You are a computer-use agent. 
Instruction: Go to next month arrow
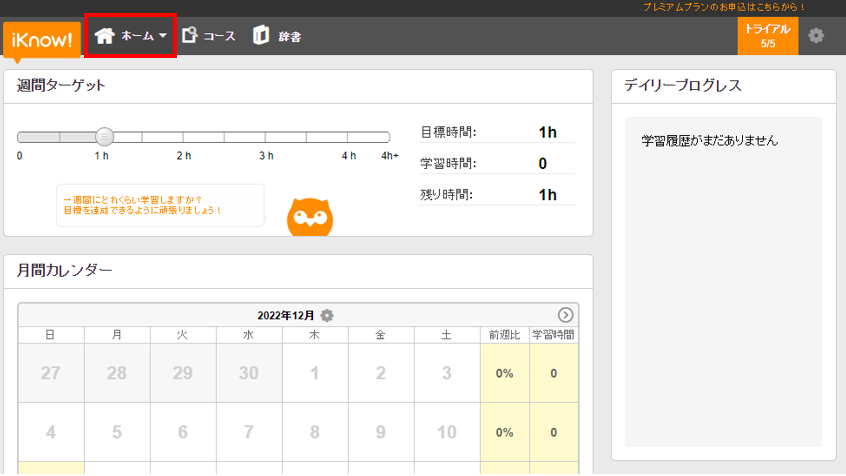click(565, 315)
